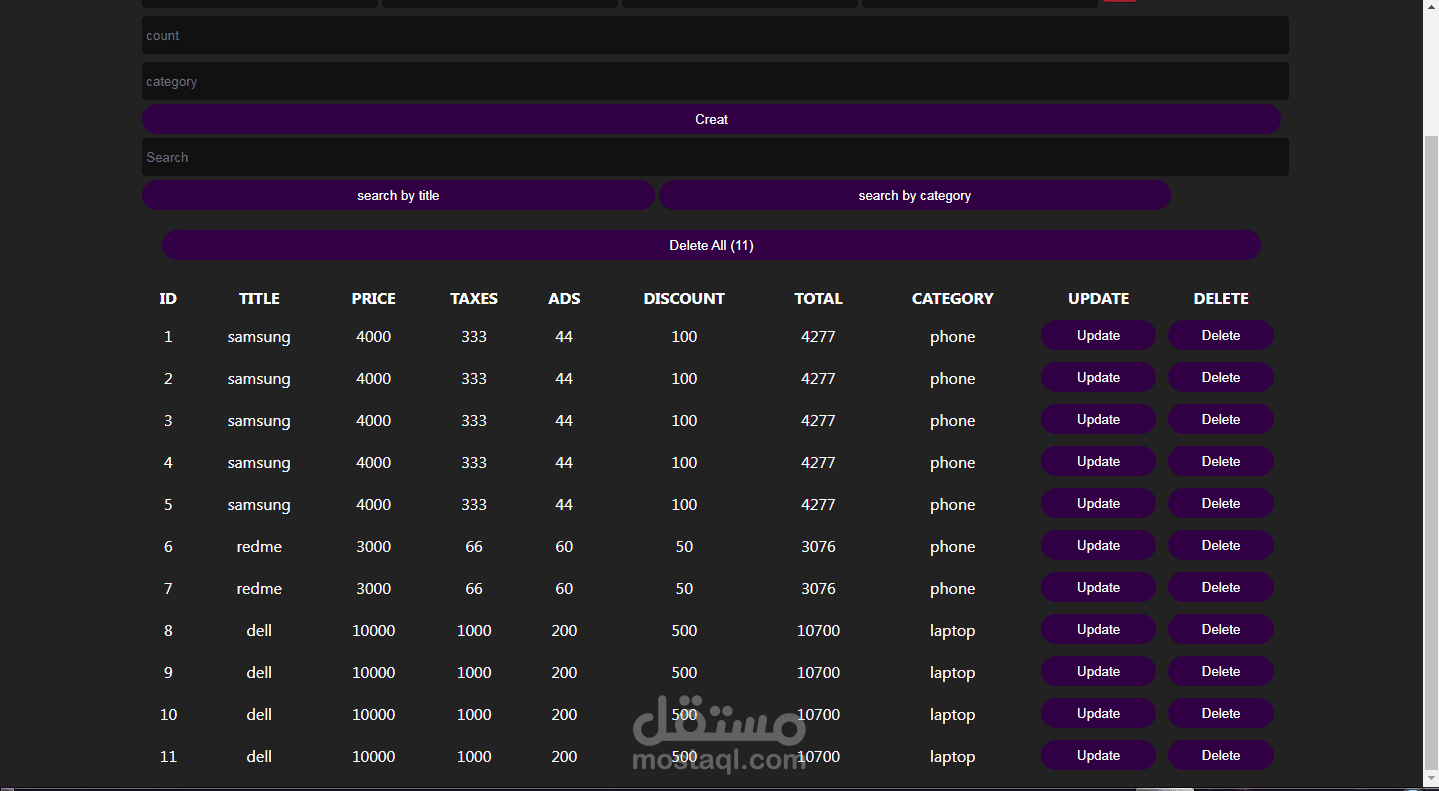Image resolution: width=1439 pixels, height=791 pixels.
Task: Update the row with ID 11
Action: [1098, 755]
